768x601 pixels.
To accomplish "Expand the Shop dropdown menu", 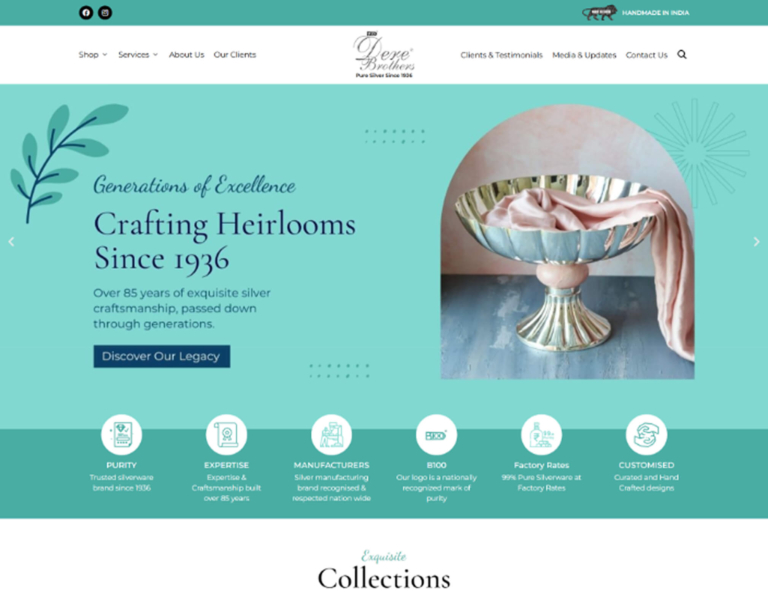I will pyautogui.click(x=93, y=54).
